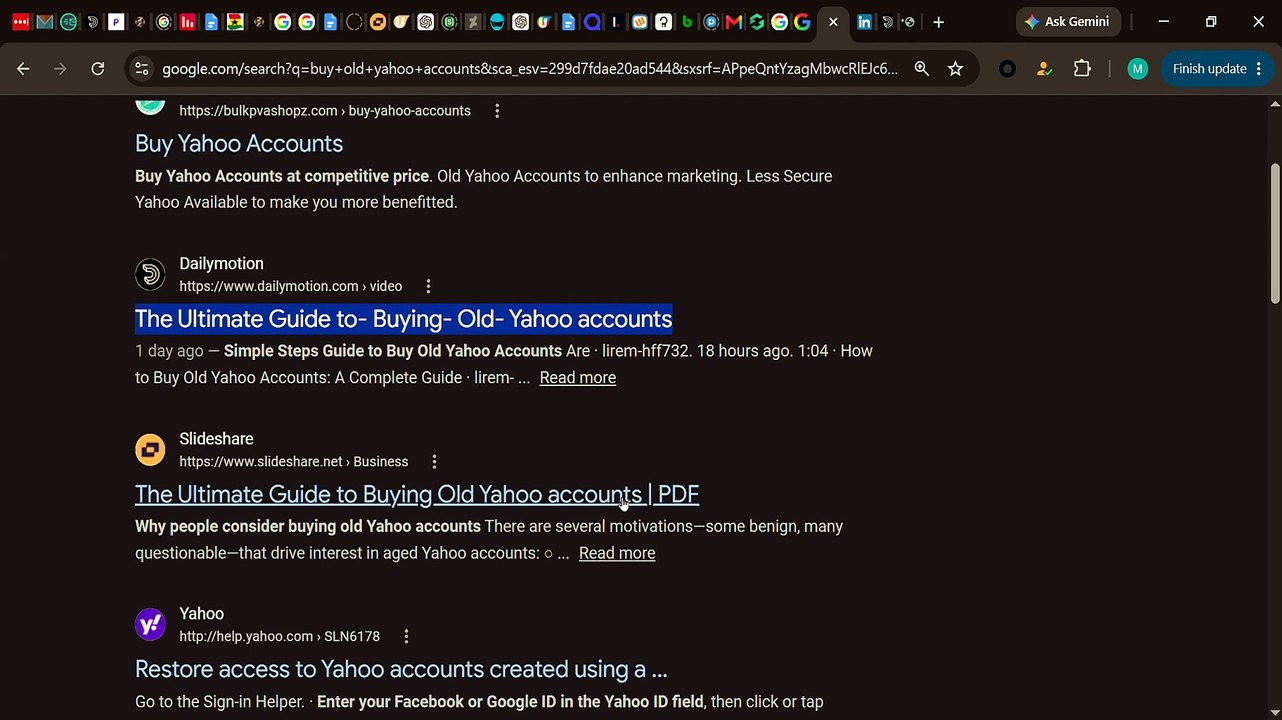
Task: Switch to the red bar chart tab
Action: (x=187, y=22)
